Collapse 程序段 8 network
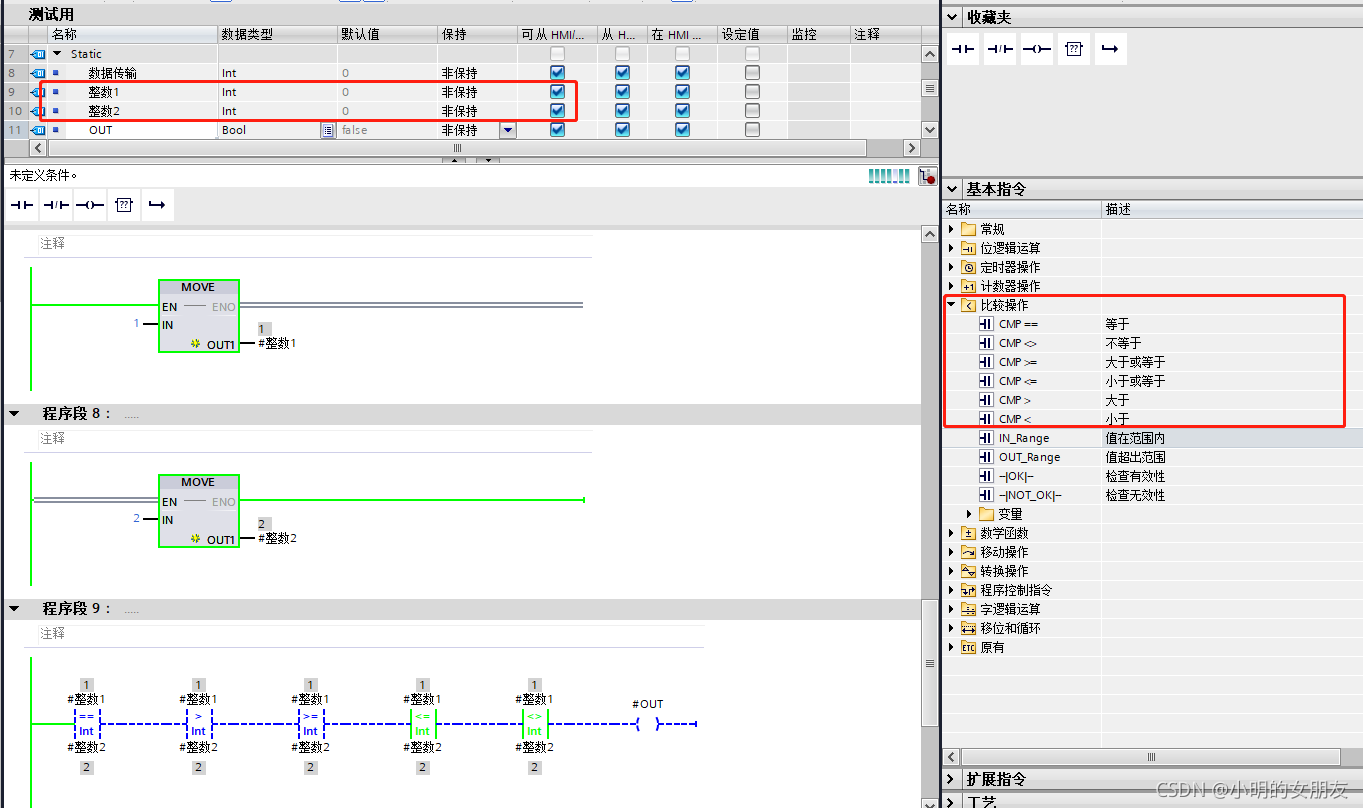 tap(14, 413)
